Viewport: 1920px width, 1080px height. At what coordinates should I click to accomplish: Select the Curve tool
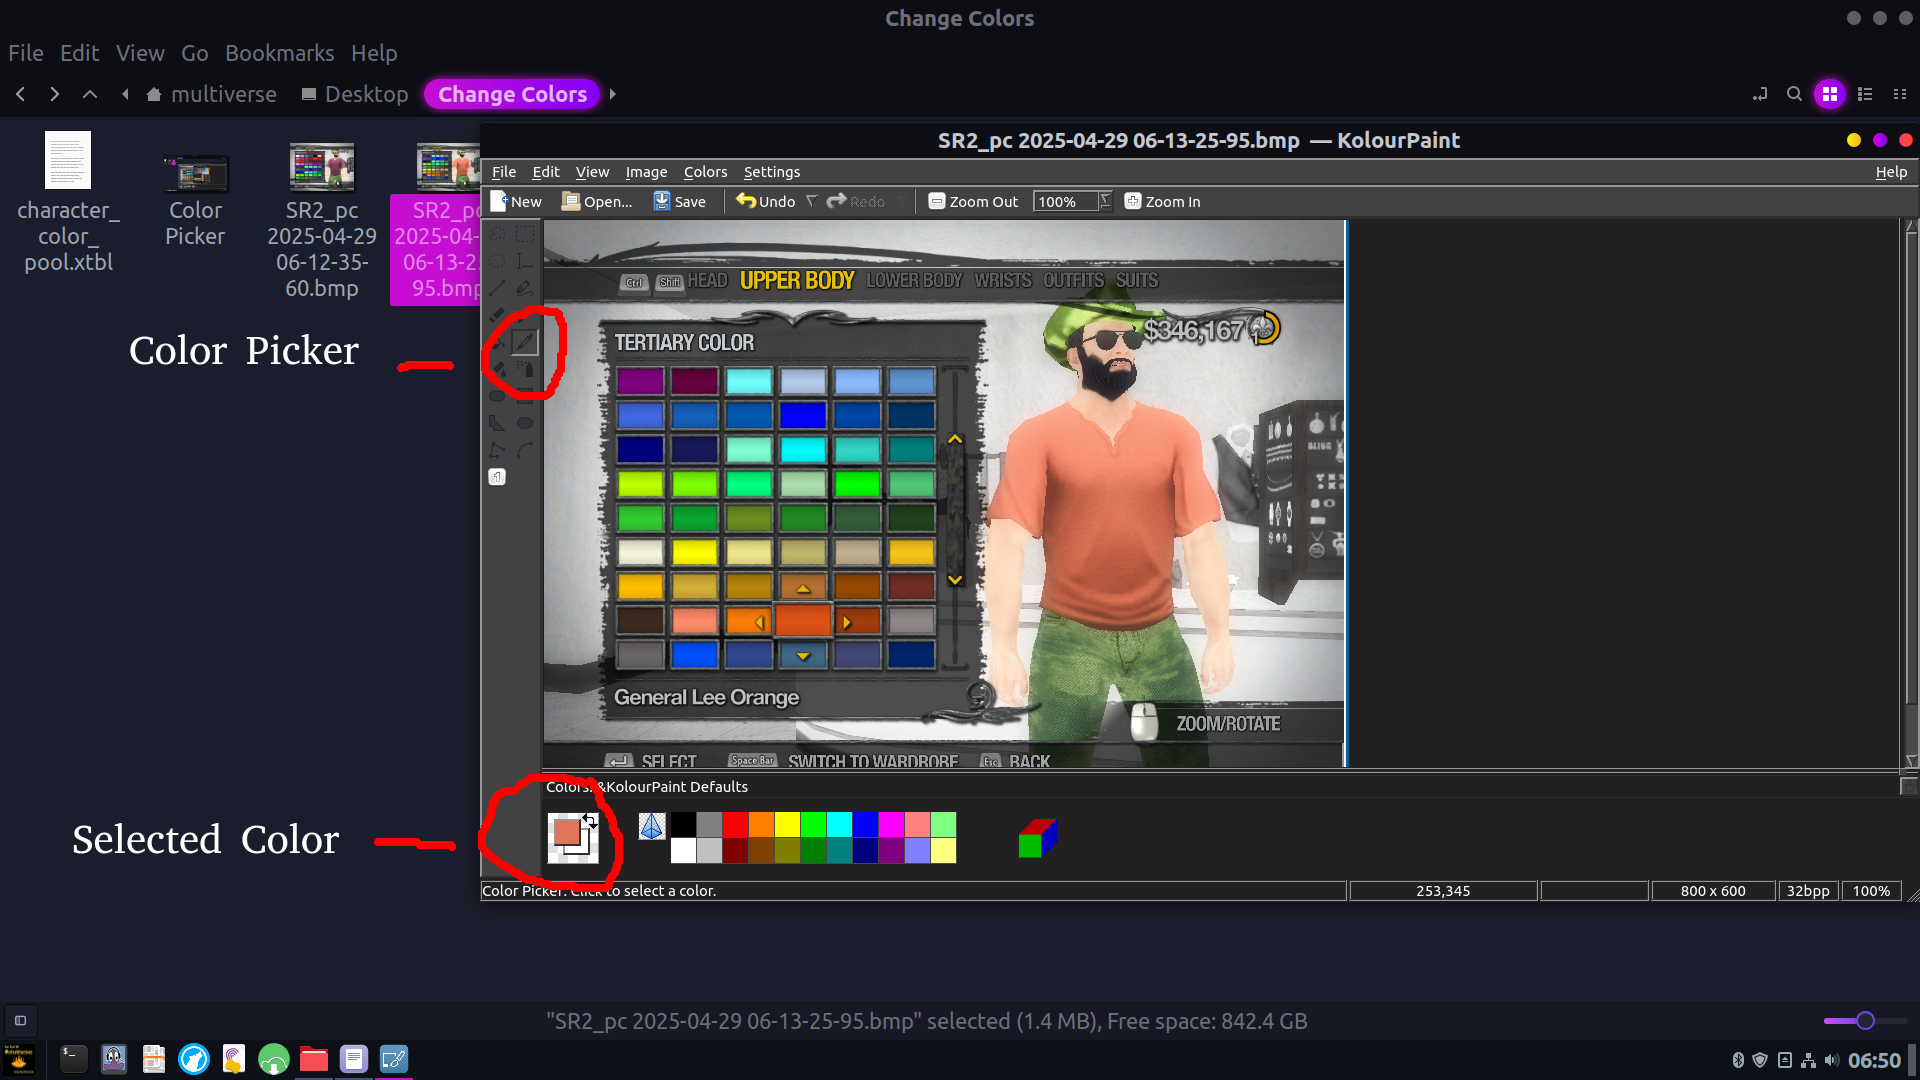coord(525,450)
